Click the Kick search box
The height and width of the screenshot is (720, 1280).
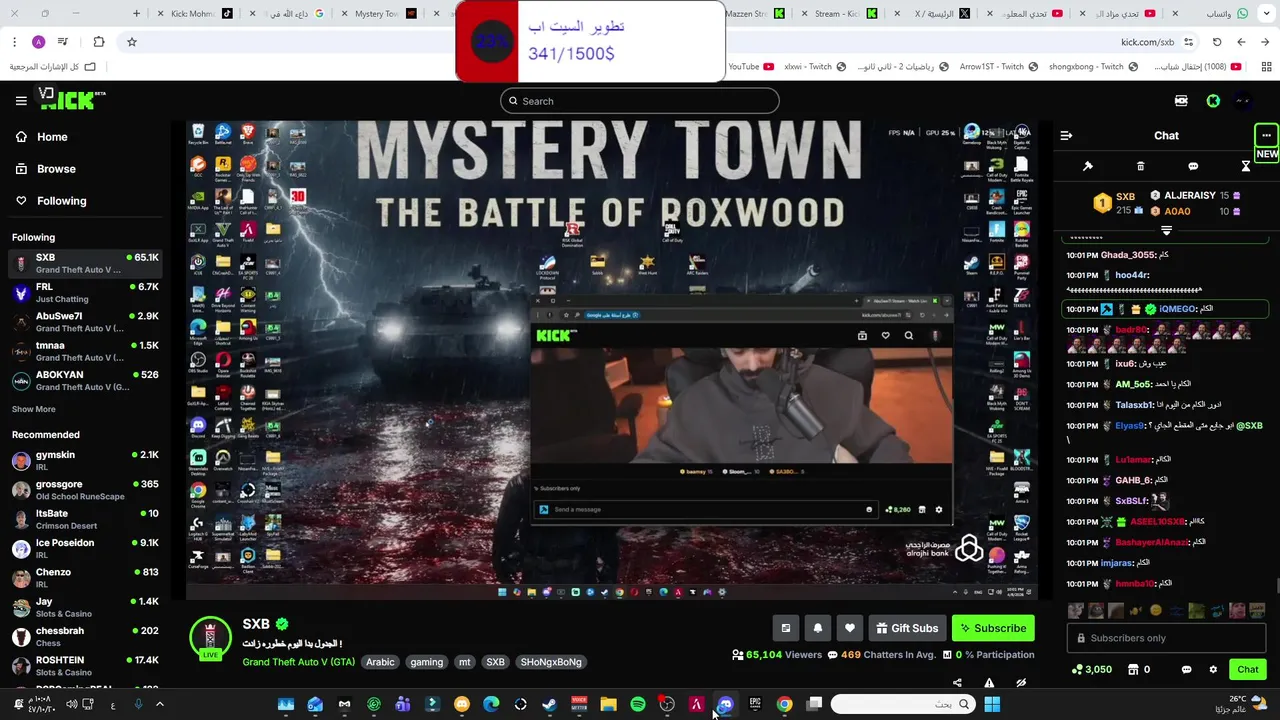click(640, 101)
